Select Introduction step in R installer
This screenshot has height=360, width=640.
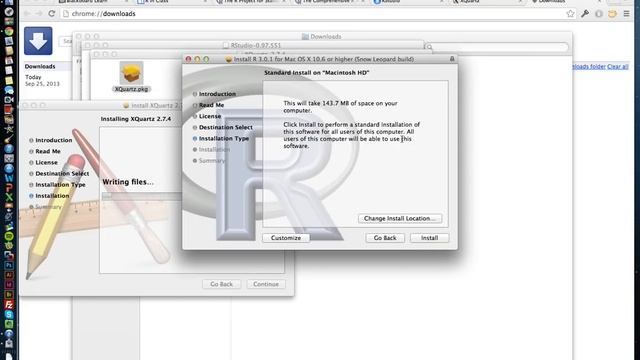point(217,94)
